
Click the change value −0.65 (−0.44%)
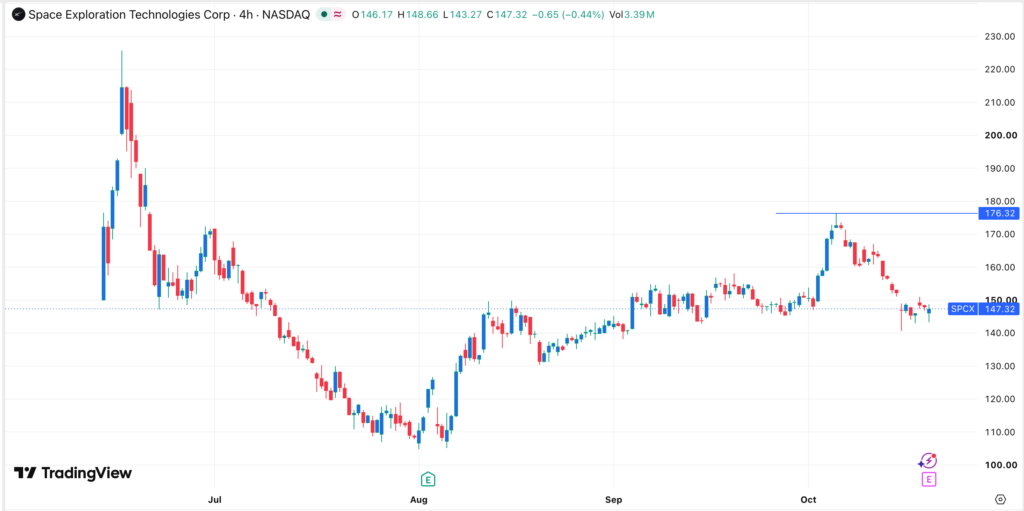(x=568, y=14)
